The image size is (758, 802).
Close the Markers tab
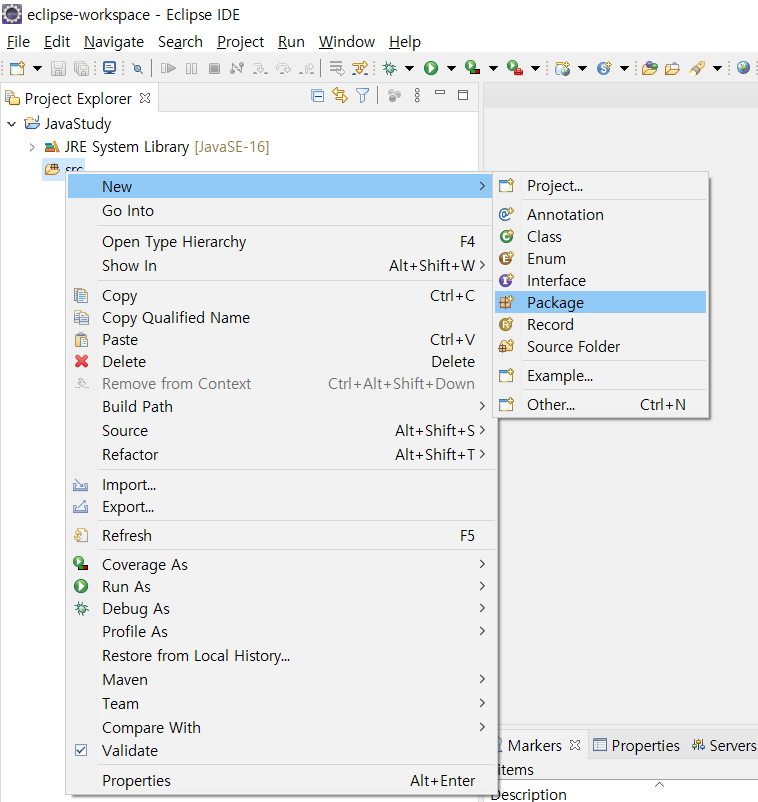pyautogui.click(x=575, y=745)
